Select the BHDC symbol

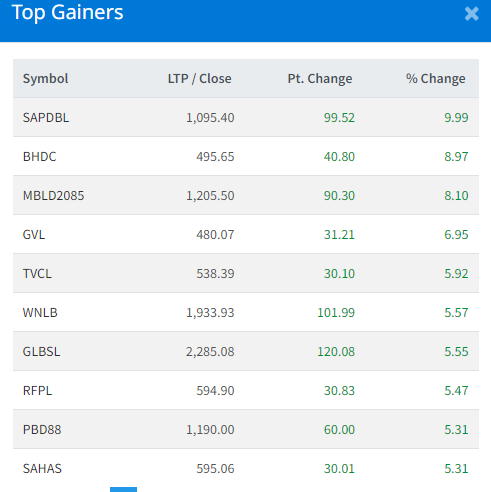tap(39, 157)
